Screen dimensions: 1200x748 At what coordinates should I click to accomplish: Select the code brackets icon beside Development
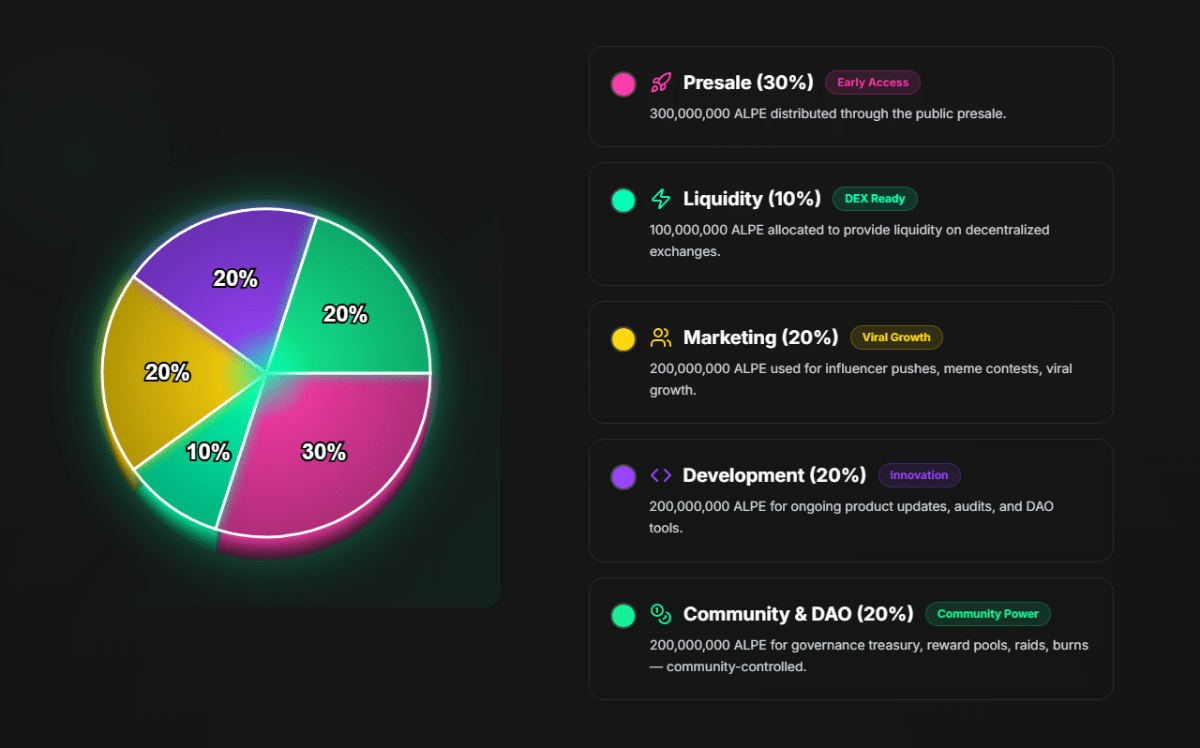click(660, 475)
